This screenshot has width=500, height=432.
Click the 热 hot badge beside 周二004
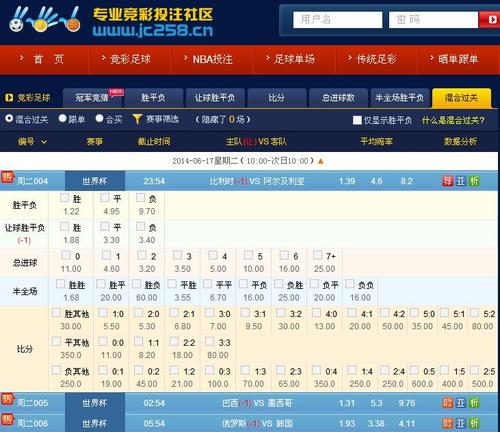pos(7,177)
